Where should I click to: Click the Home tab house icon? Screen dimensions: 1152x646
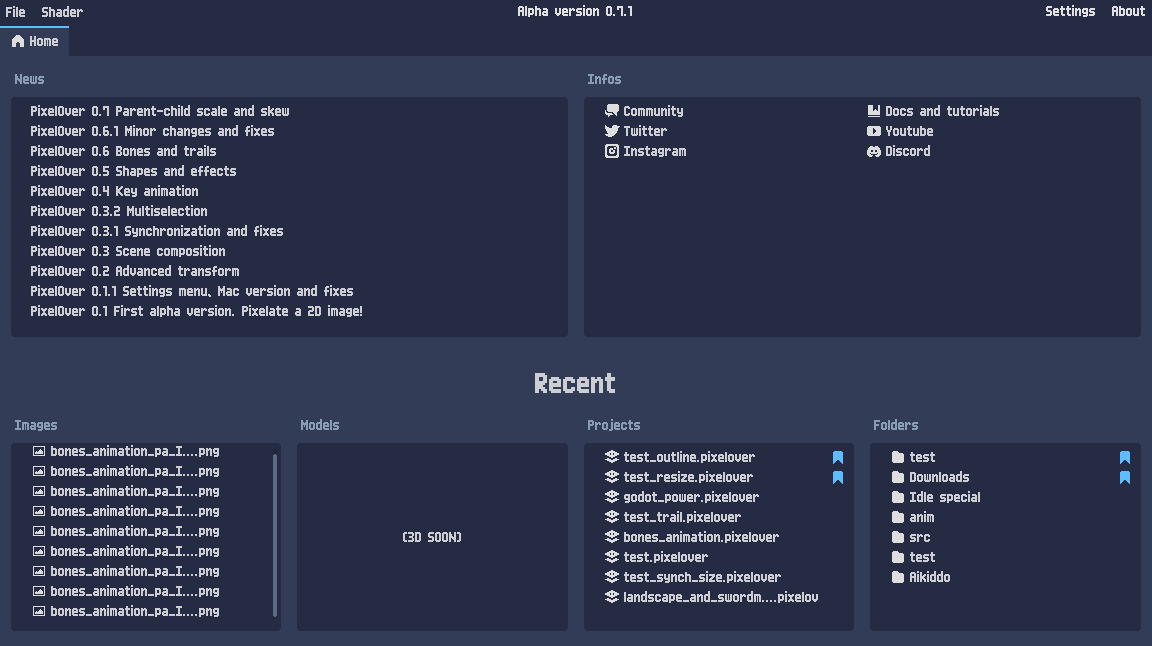pyautogui.click(x=18, y=41)
